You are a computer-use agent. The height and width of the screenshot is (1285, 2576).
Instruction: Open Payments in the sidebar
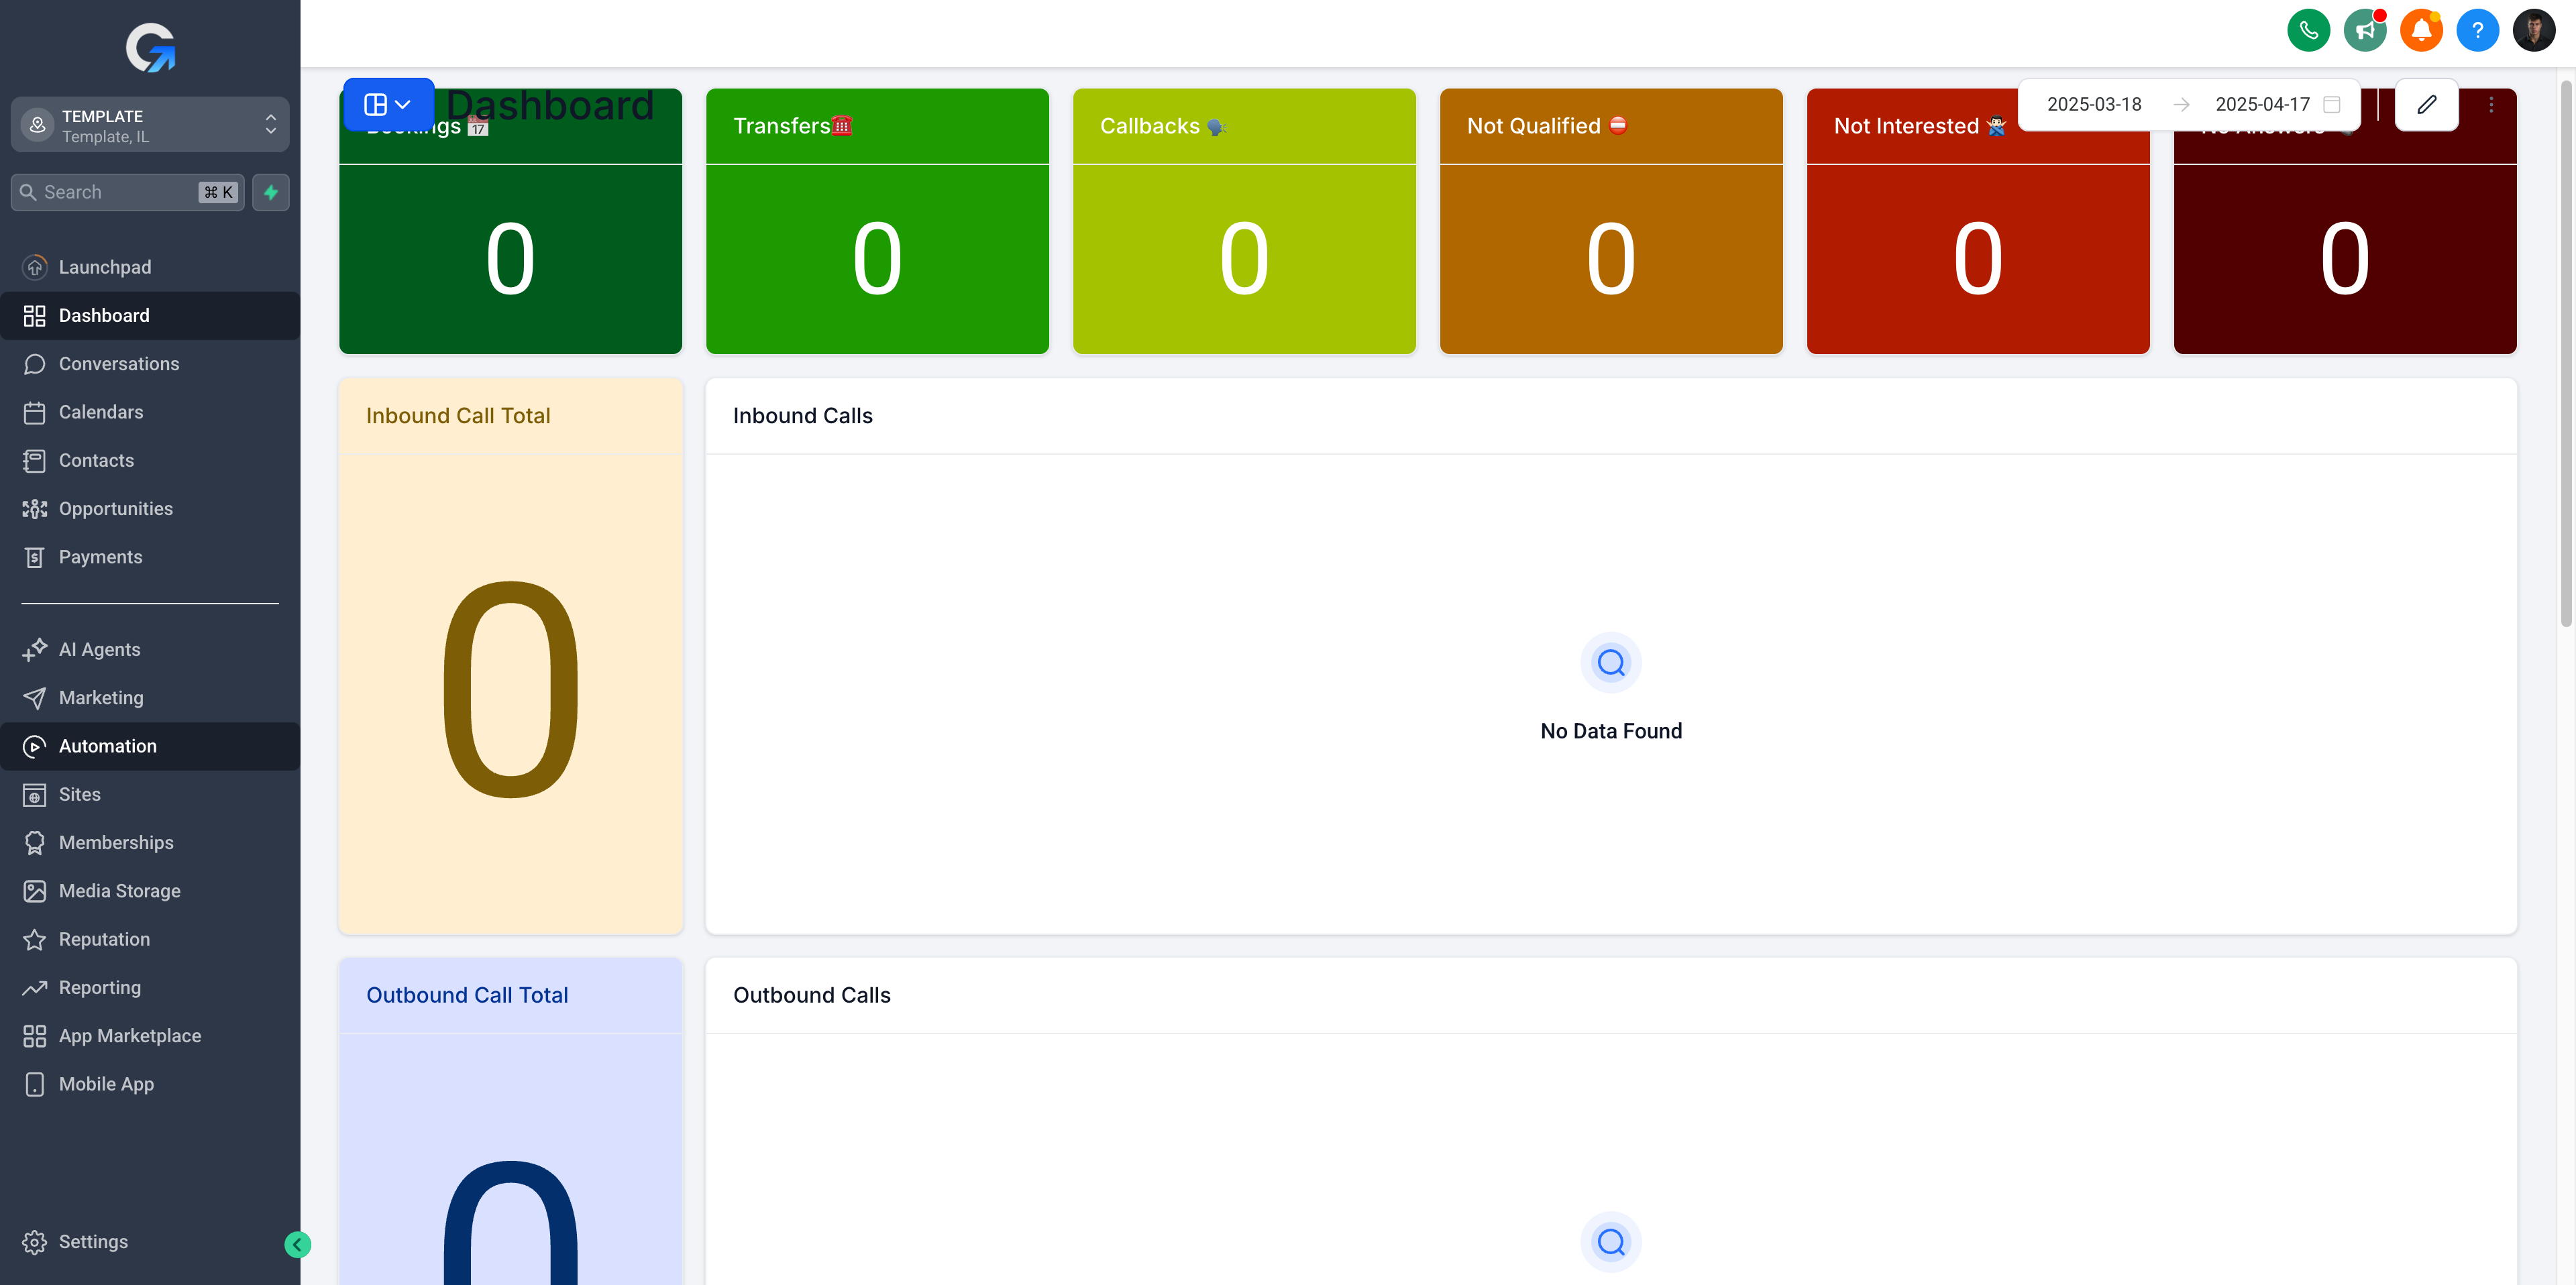[150, 557]
